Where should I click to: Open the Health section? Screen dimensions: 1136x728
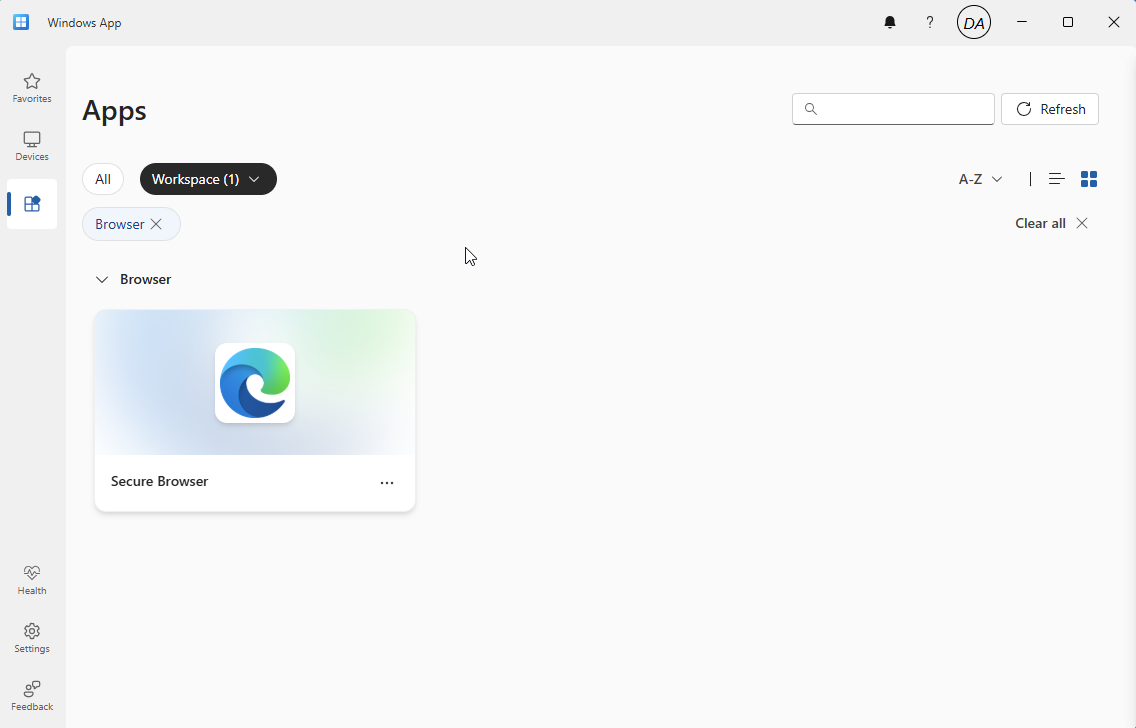tap(32, 579)
